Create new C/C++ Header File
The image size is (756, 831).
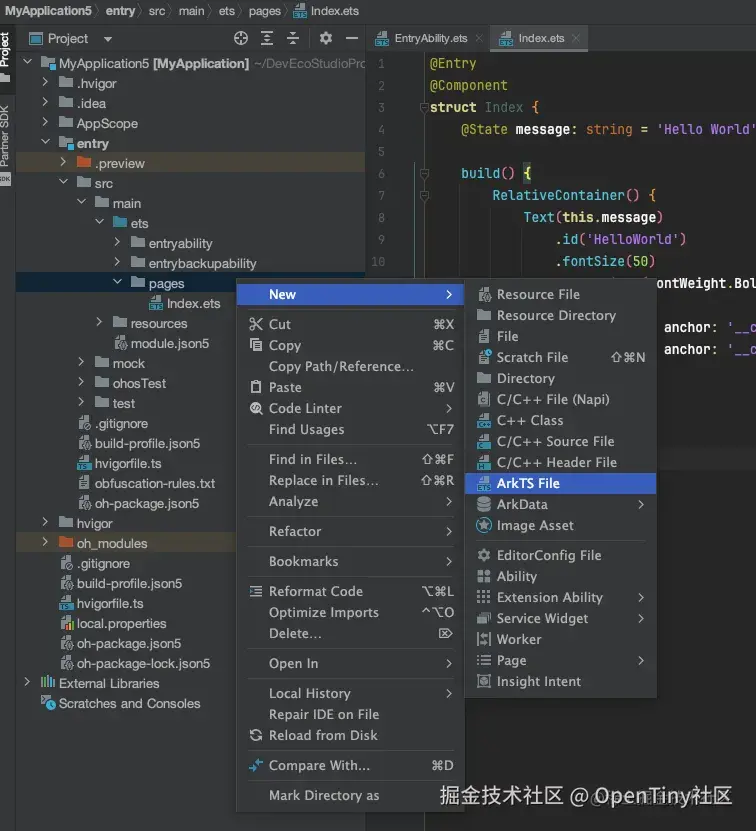560,463
